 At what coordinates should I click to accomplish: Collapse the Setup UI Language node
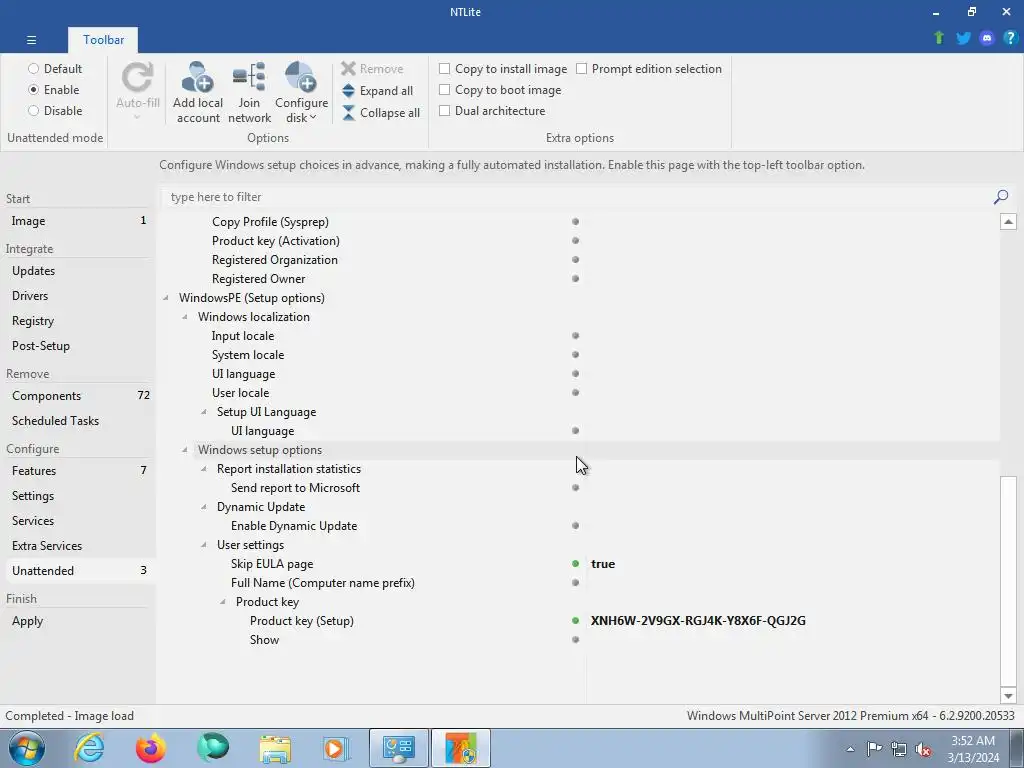click(x=204, y=412)
